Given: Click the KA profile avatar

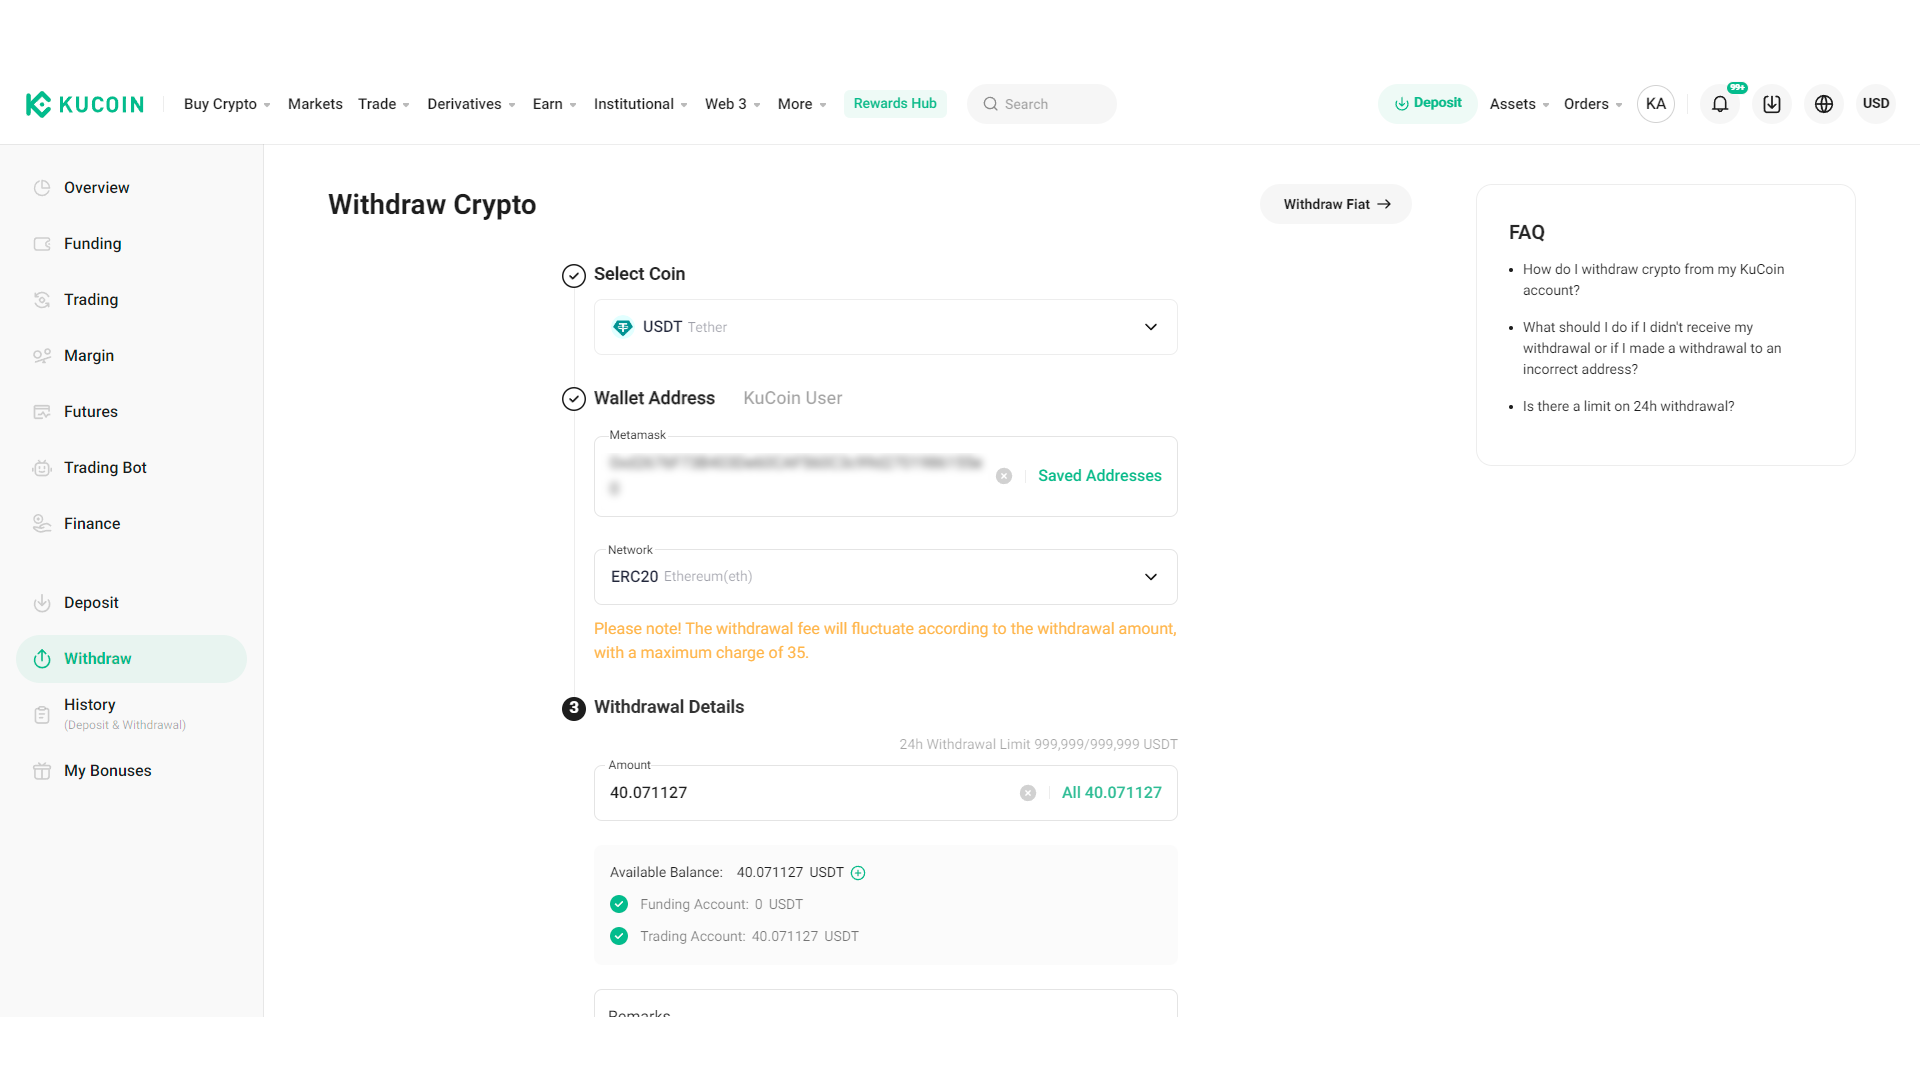Looking at the screenshot, I should (x=1656, y=104).
